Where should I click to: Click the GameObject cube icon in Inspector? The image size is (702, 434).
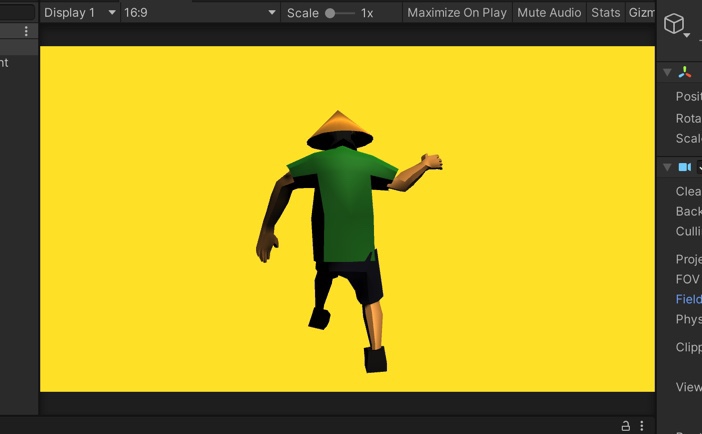pos(675,24)
